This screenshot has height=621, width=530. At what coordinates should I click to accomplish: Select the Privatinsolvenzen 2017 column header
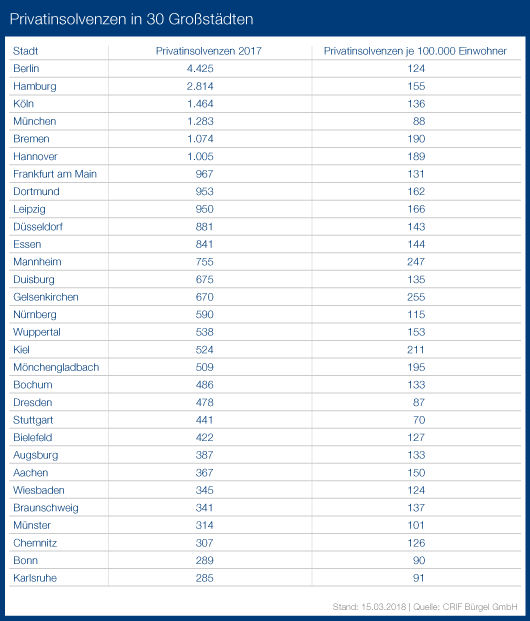click(209, 51)
